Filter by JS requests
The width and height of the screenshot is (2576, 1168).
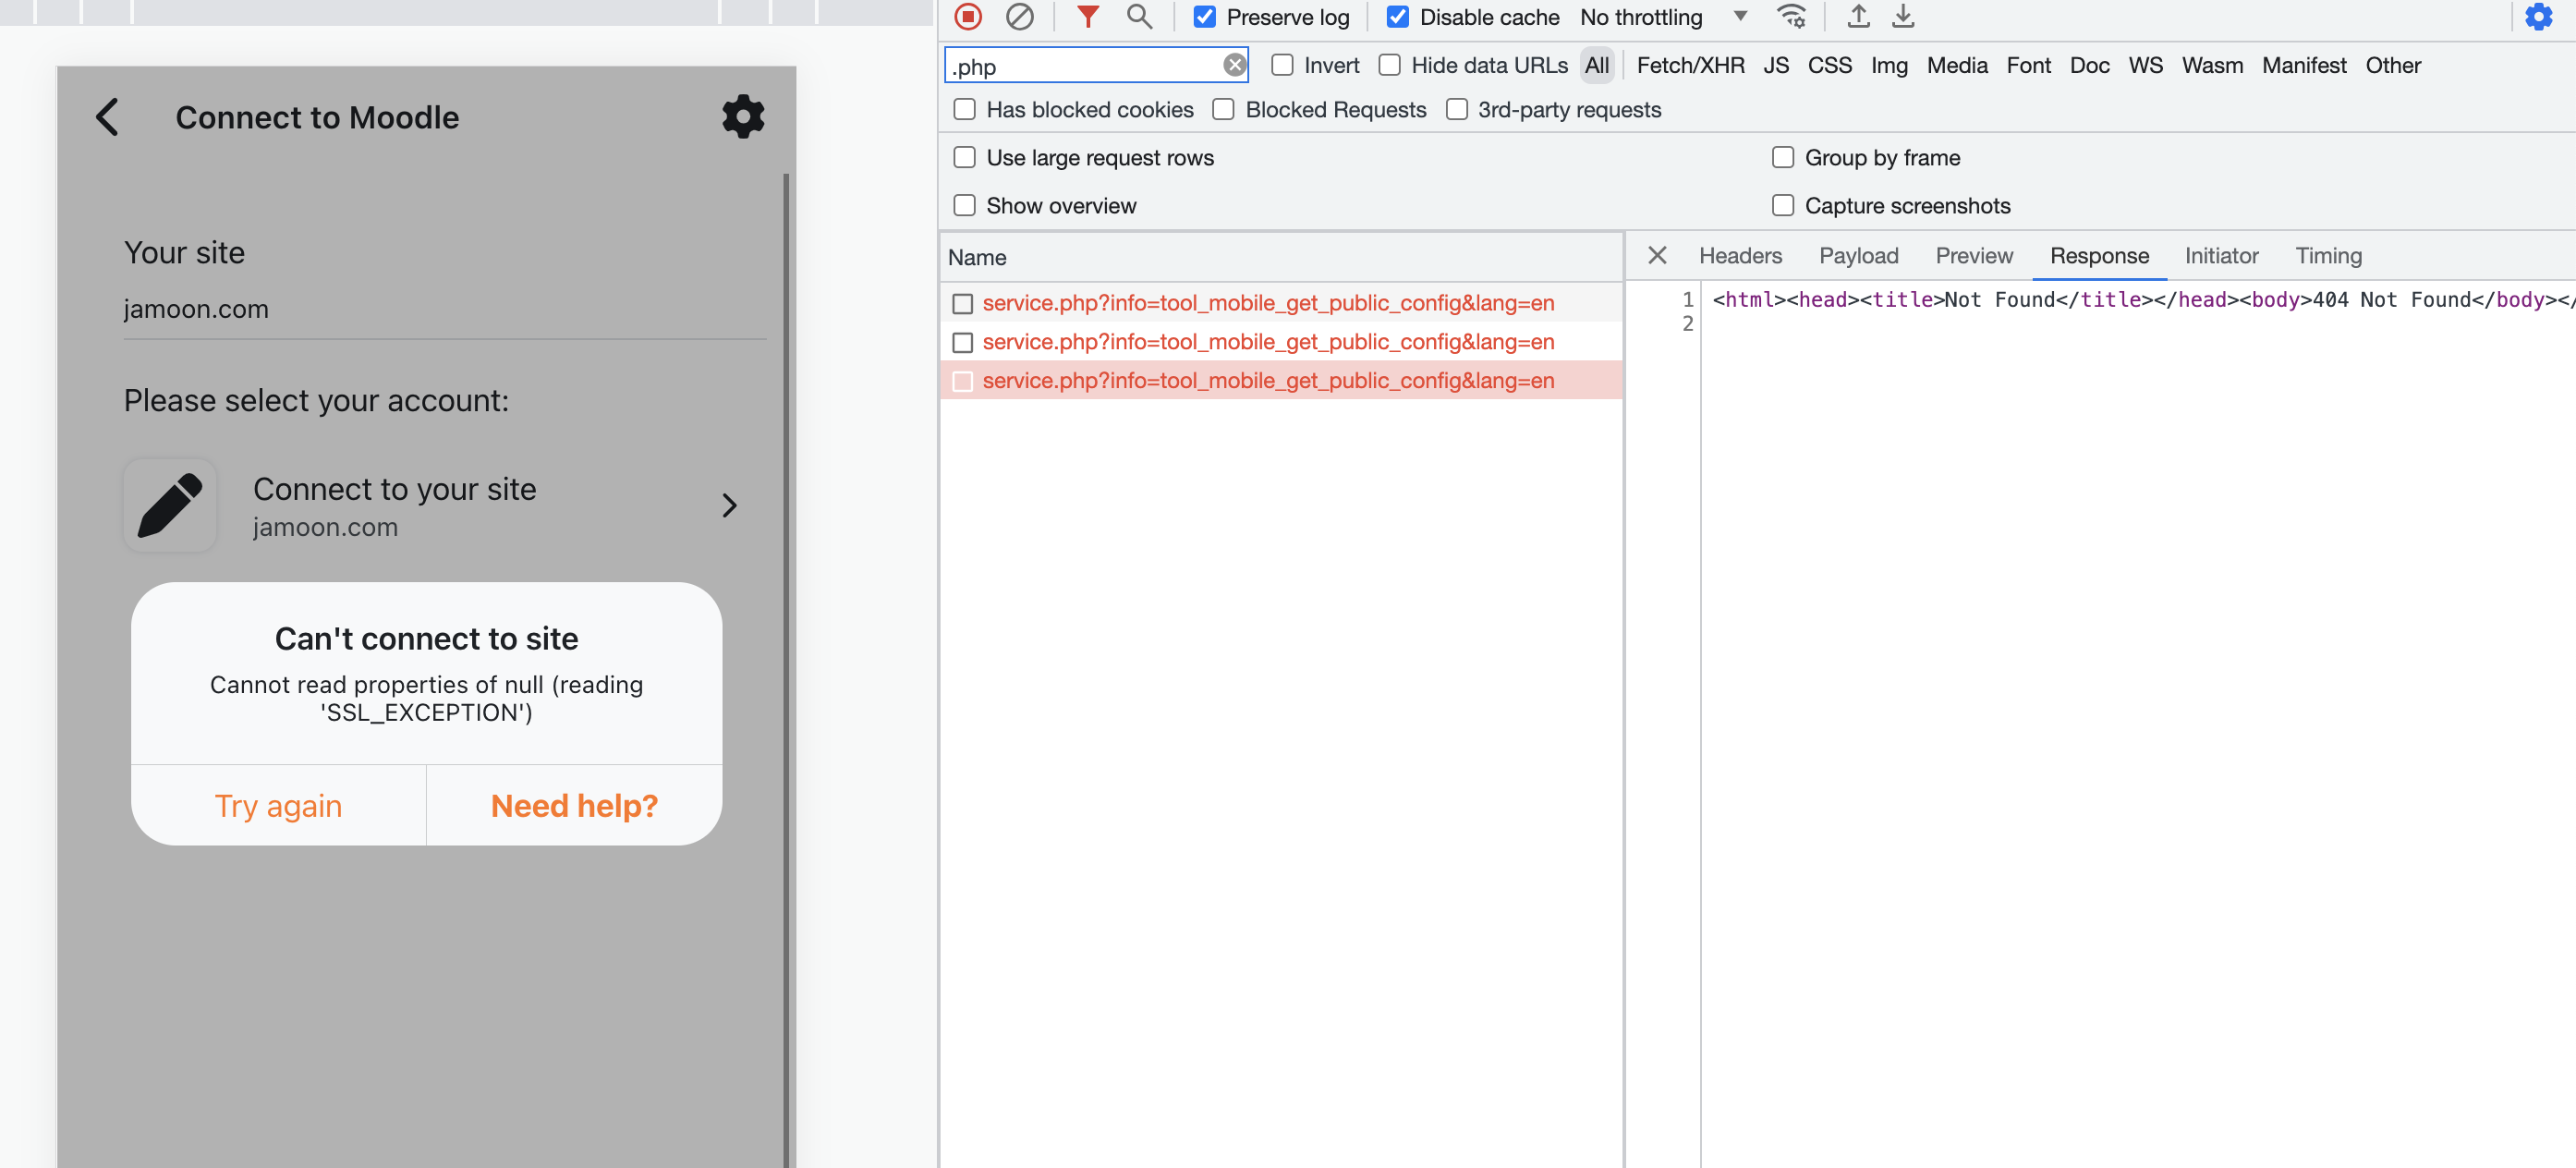(1776, 65)
